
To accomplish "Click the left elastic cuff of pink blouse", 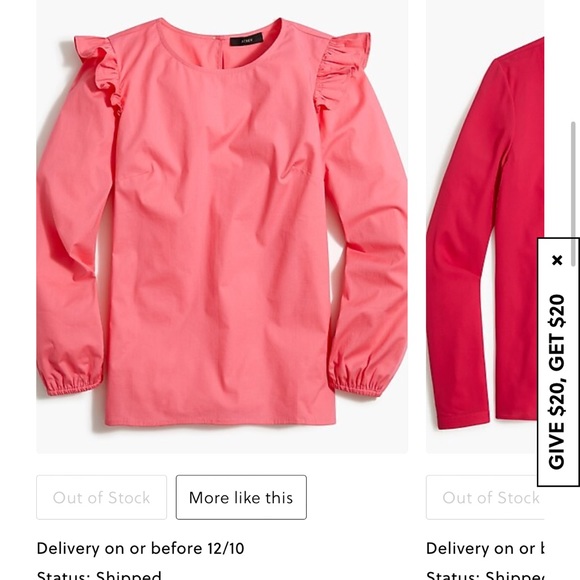I will point(70,381).
